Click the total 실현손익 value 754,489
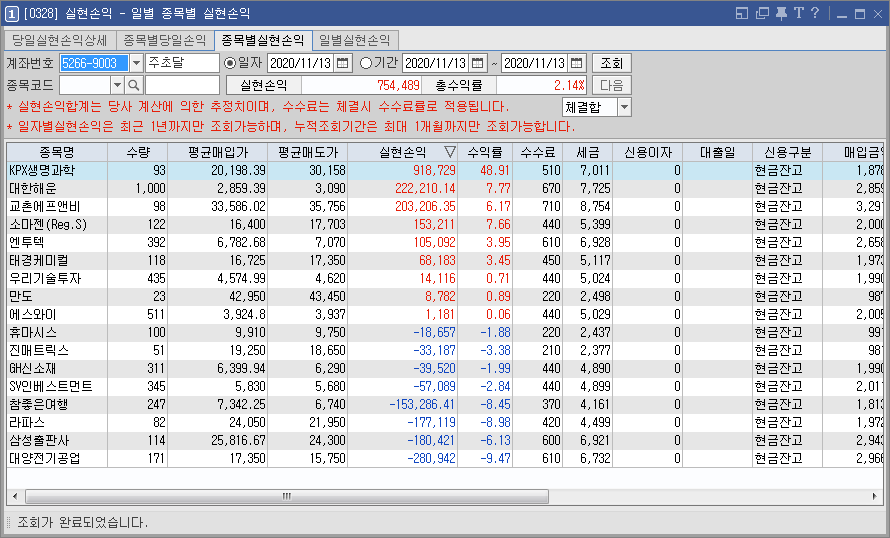 pos(398,85)
